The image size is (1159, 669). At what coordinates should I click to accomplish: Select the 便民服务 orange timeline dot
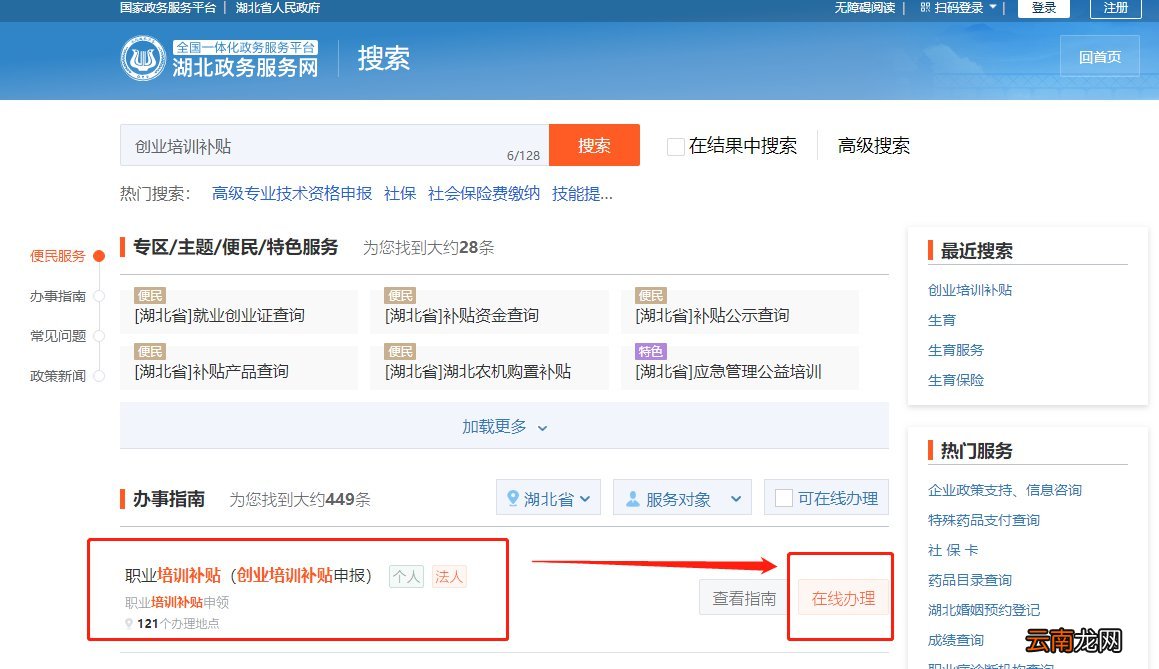[x=99, y=256]
